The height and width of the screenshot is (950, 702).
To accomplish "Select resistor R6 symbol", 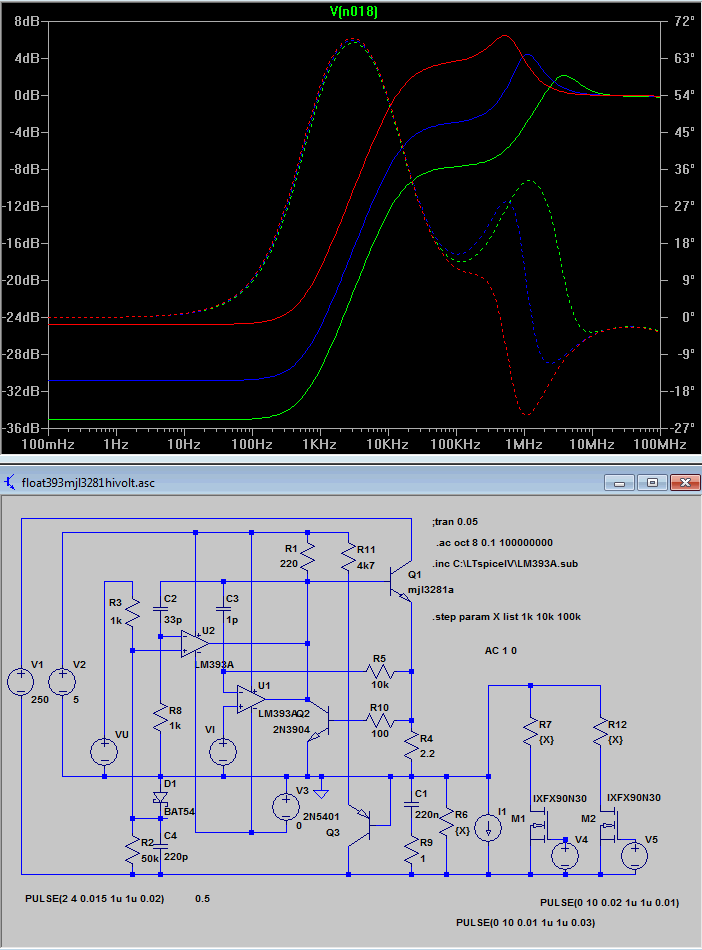I will click(446, 822).
